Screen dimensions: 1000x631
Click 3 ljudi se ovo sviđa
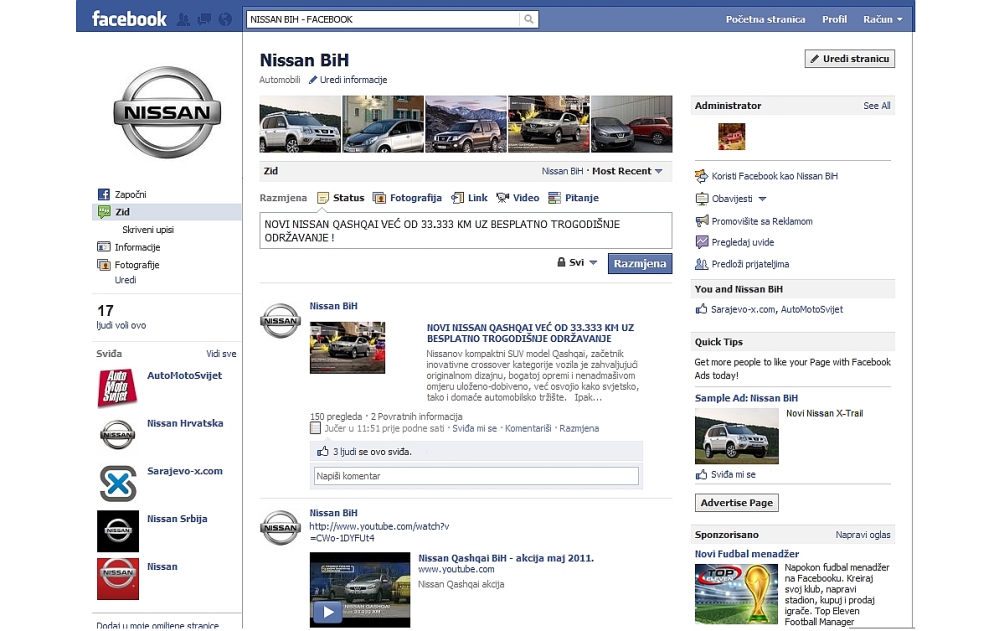pyautogui.click(x=372, y=452)
